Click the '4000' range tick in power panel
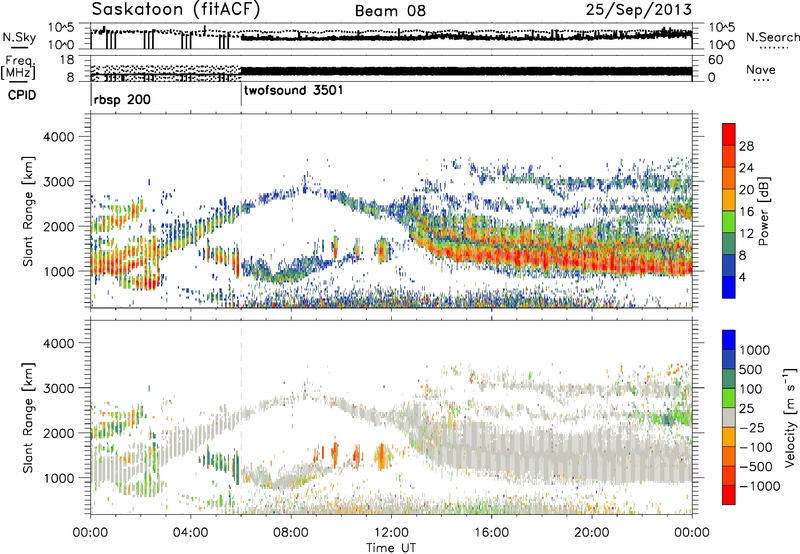 (58, 137)
